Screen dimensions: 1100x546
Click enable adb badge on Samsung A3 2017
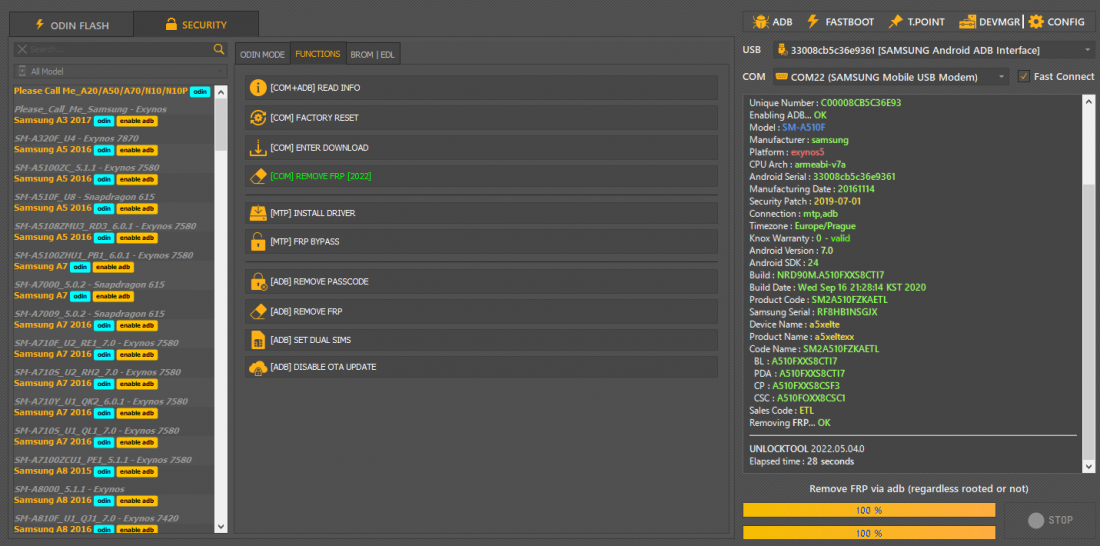tap(137, 121)
